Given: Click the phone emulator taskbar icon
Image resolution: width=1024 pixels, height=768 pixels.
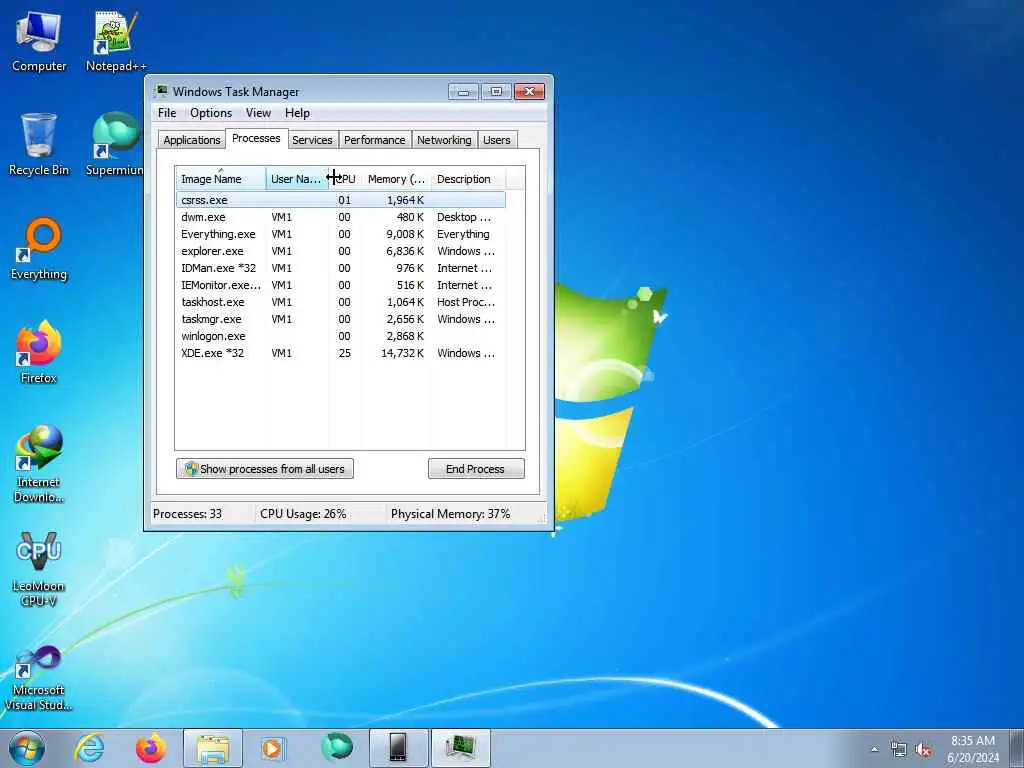Looking at the screenshot, I should click(x=398, y=748).
